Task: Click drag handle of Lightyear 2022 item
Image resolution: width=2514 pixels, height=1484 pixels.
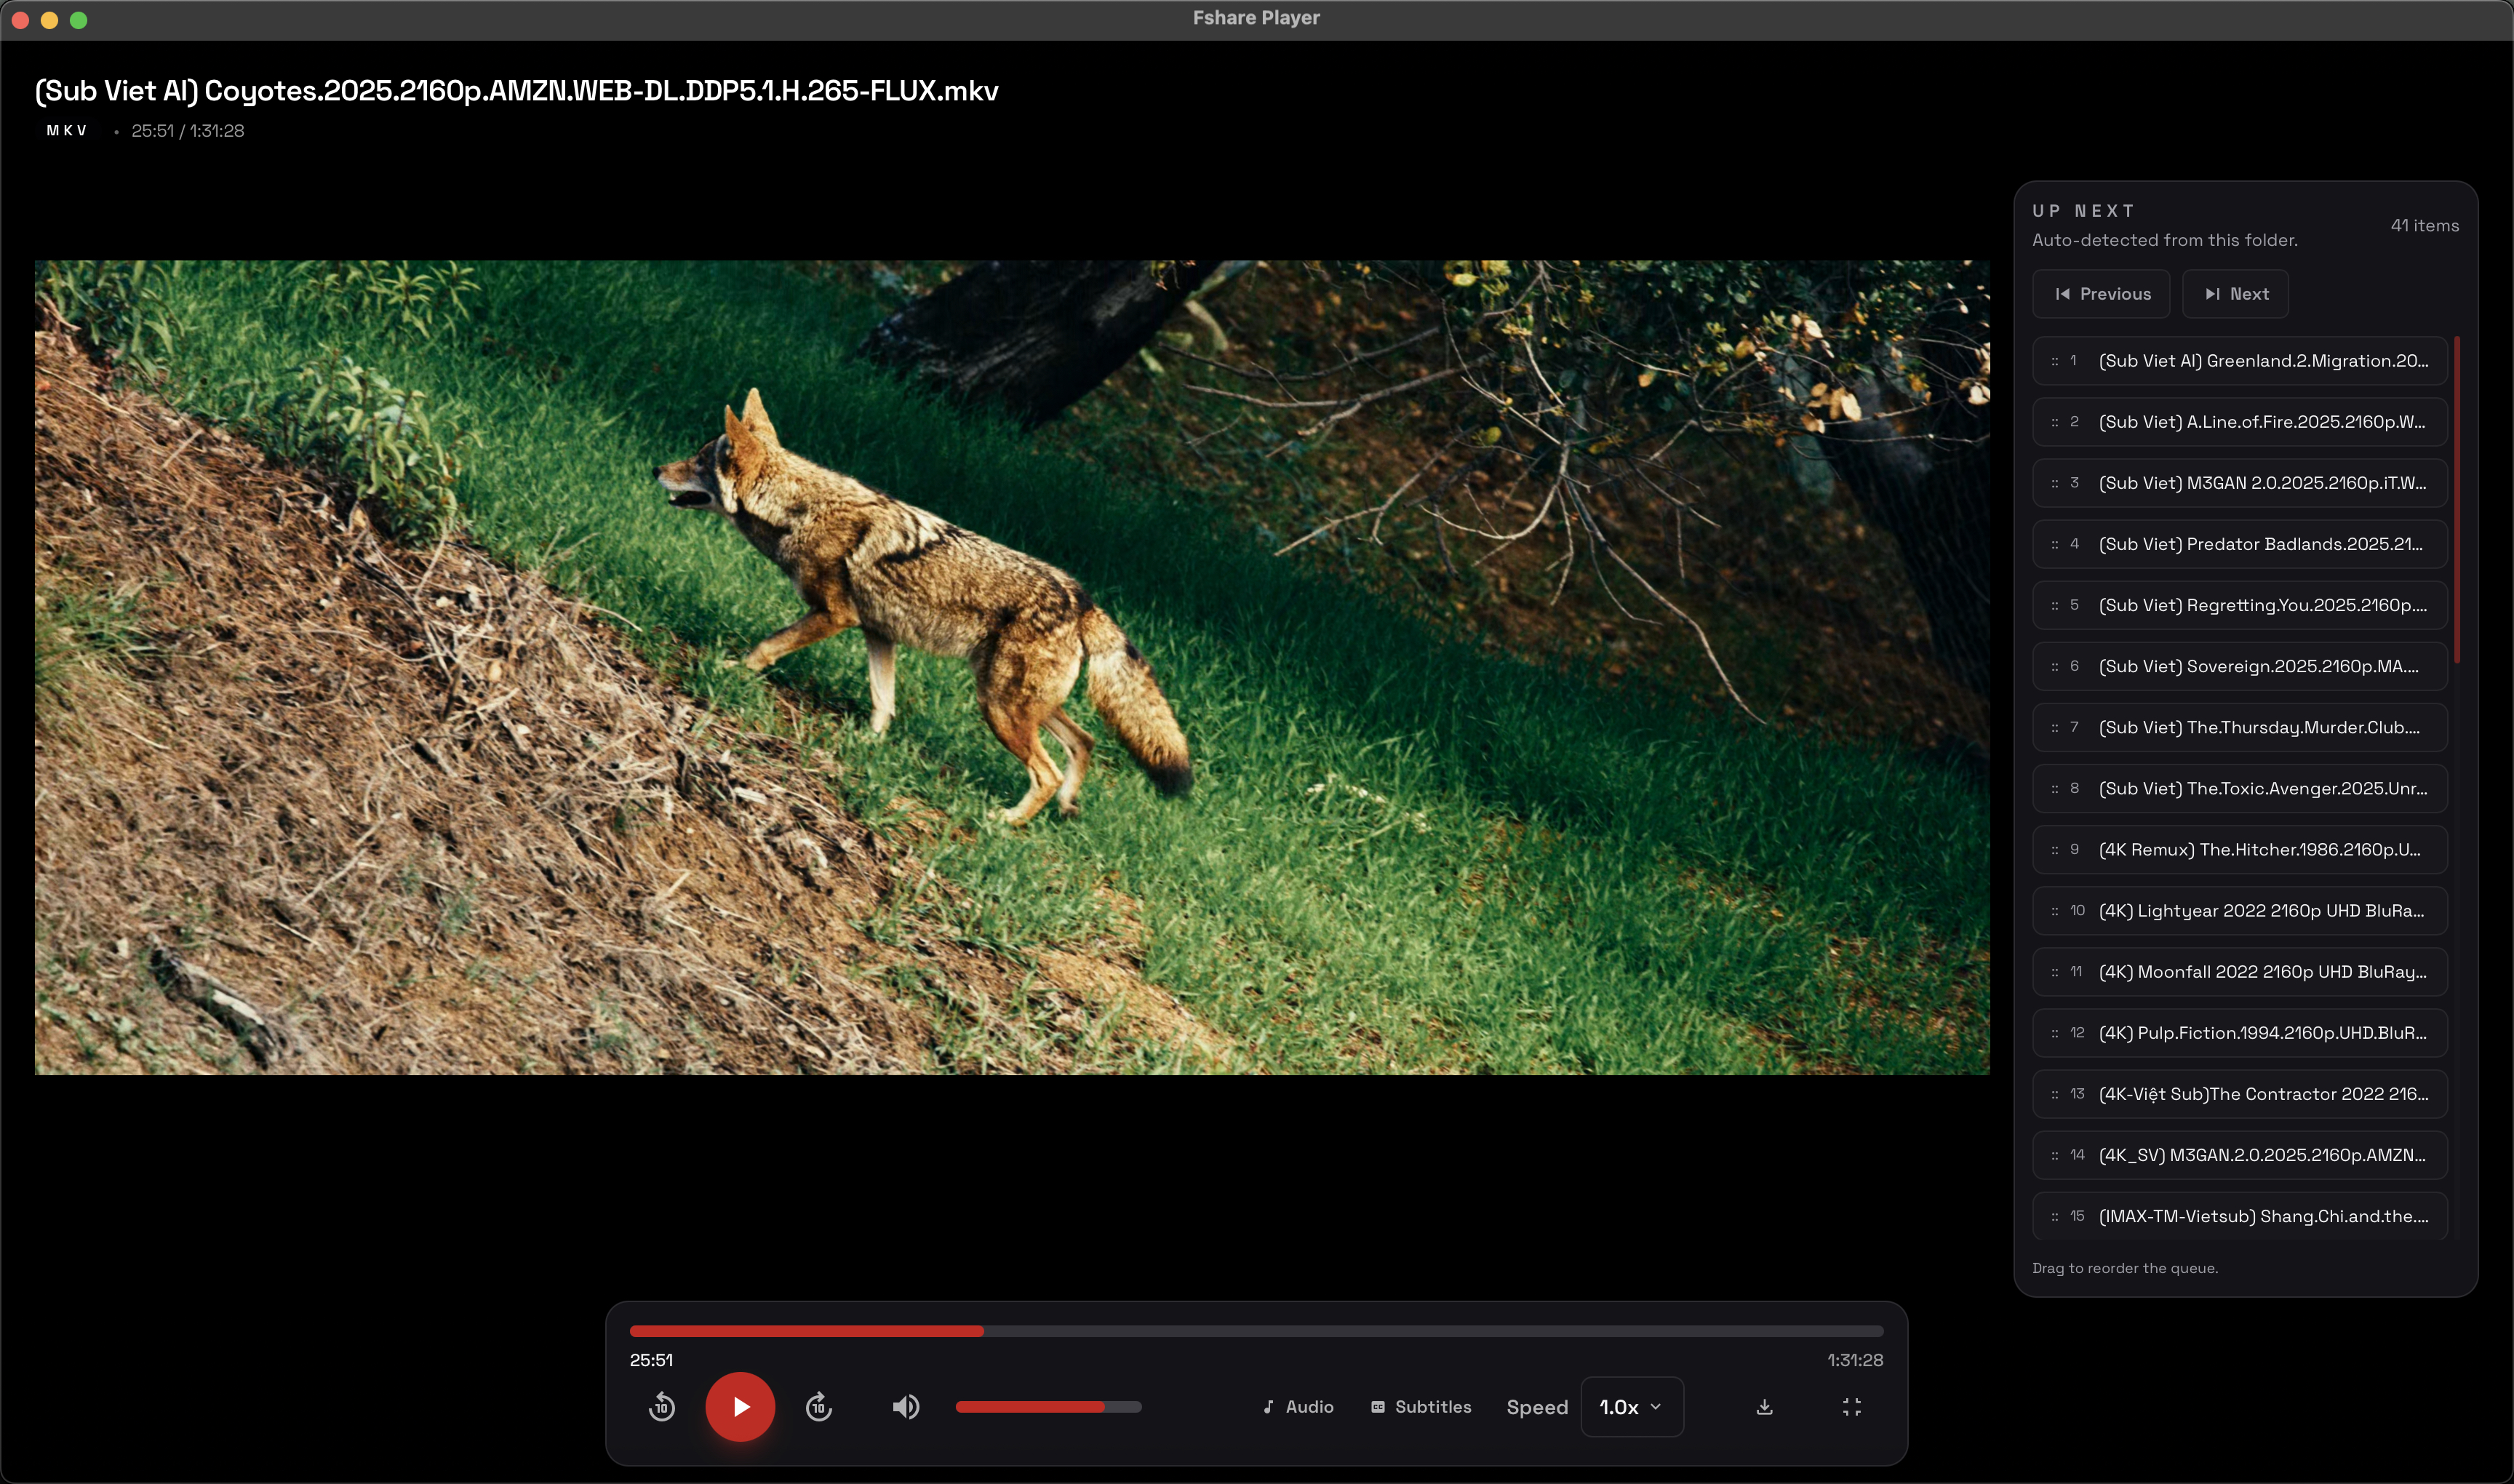Action: click(x=2054, y=911)
